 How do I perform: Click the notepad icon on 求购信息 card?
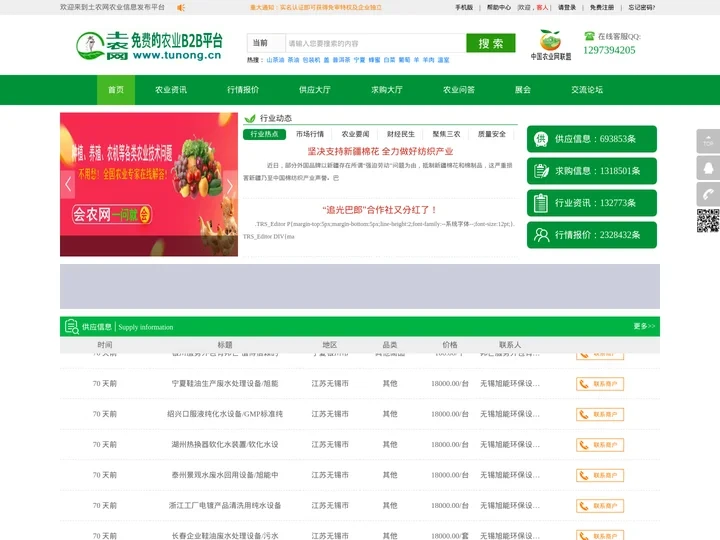point(541,171)
